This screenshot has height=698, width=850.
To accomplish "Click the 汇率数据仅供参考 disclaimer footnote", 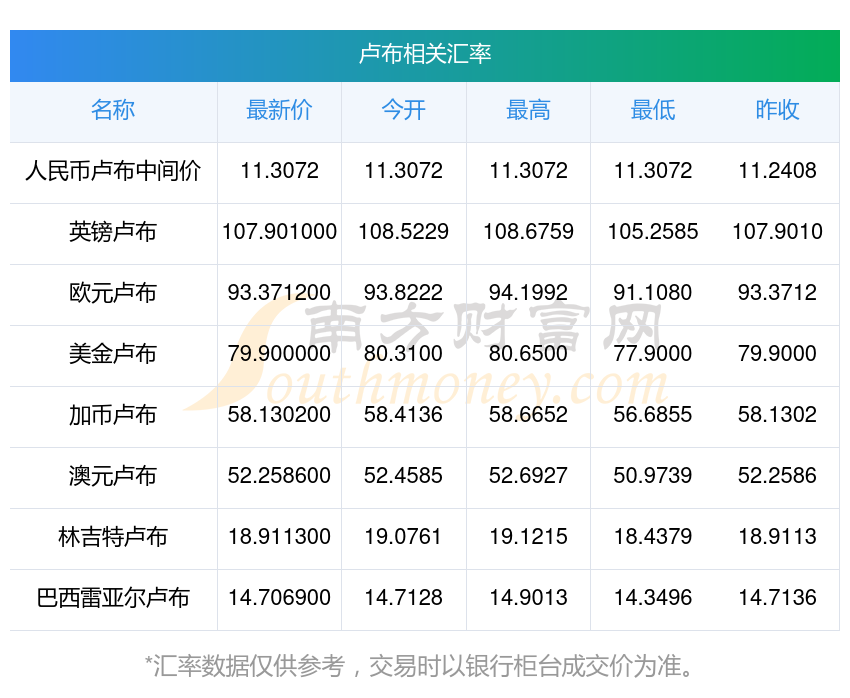I will tap(419, 666).
